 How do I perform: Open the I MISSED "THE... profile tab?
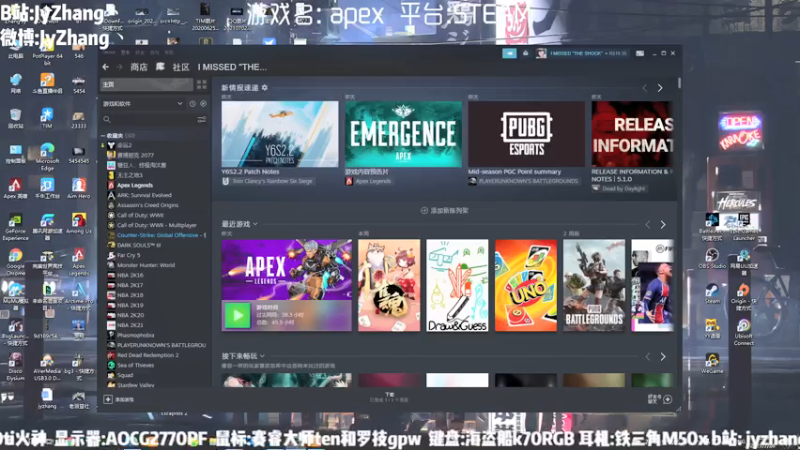coord(232,67)
